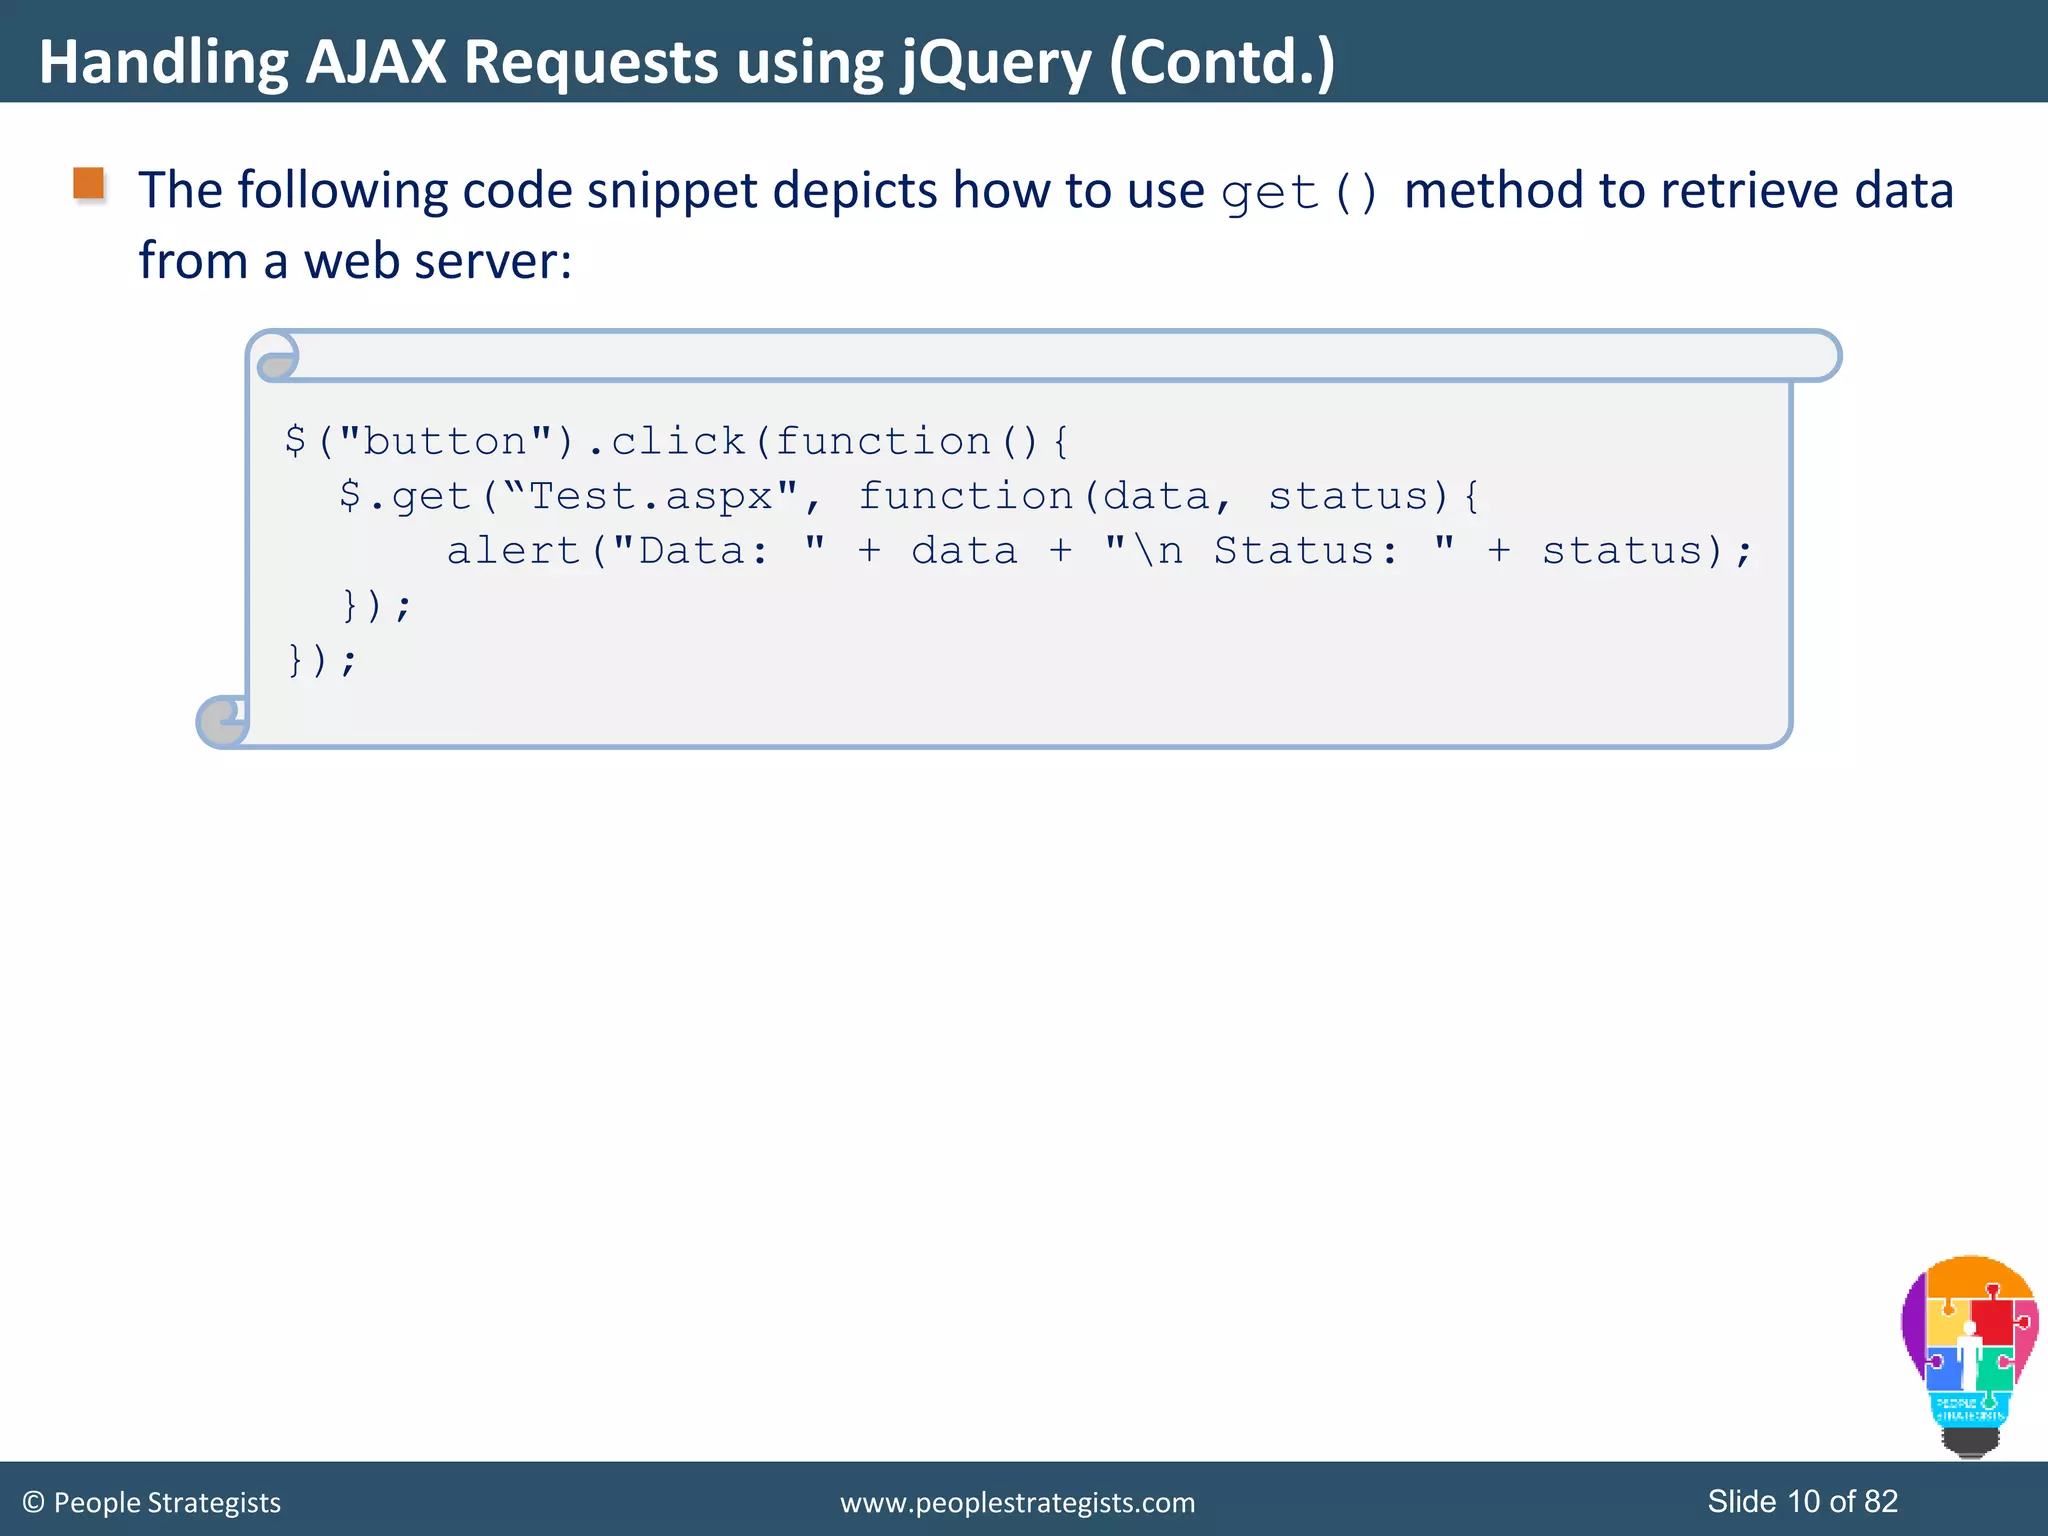Image resolution: width=2048 pixels, height=1536 pixels.
Task: Click the People Strategists lightbulb logo
Action: click(1969, 1356)
